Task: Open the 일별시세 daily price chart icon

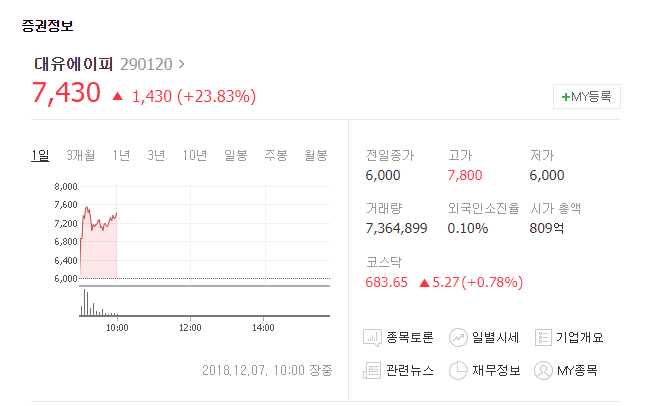Action: coord(458,338)
